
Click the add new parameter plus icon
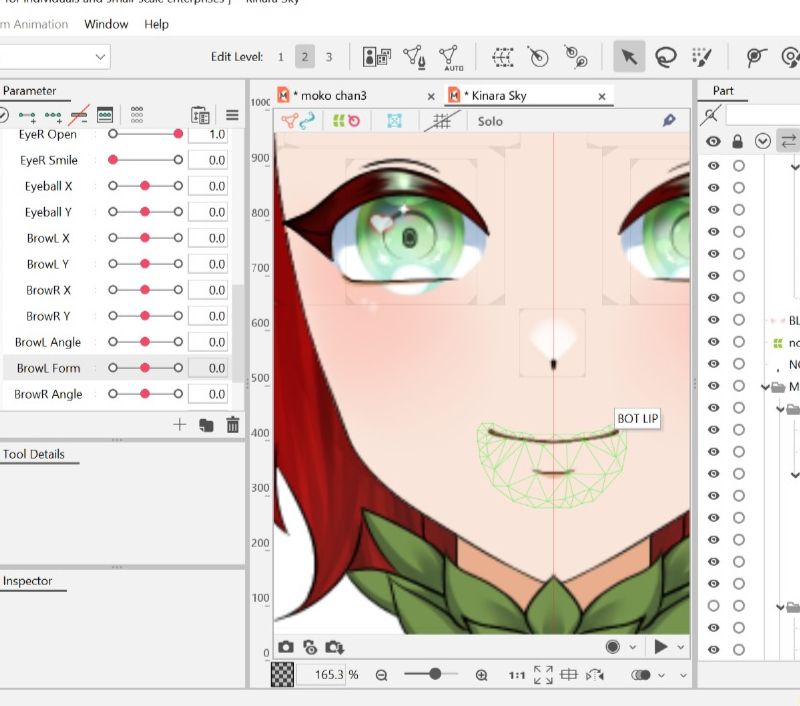[180, 425]
